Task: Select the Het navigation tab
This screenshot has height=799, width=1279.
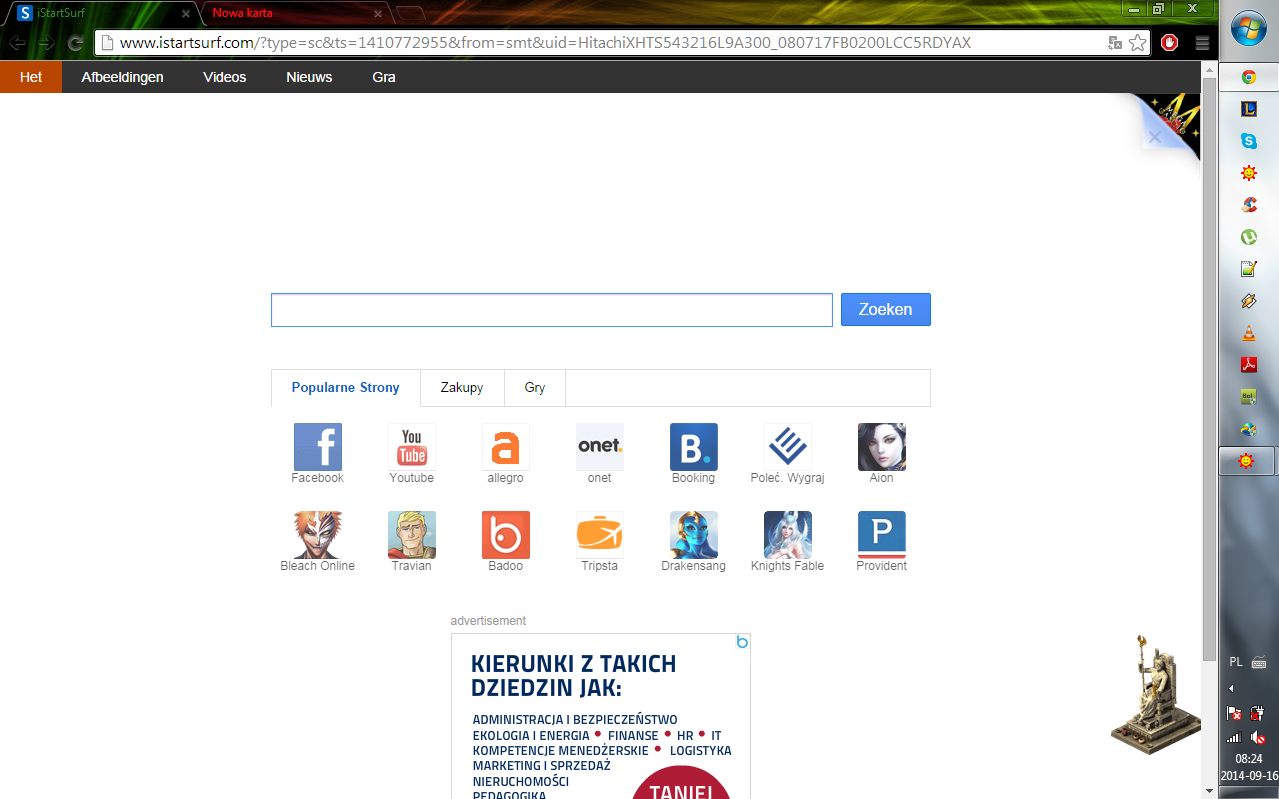Action: (31, 77)
